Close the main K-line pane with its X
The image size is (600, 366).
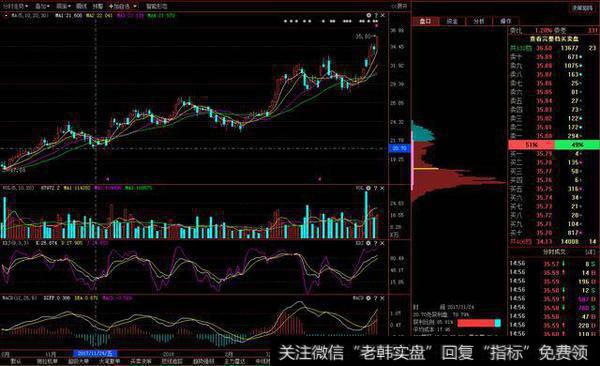(382, 15)
